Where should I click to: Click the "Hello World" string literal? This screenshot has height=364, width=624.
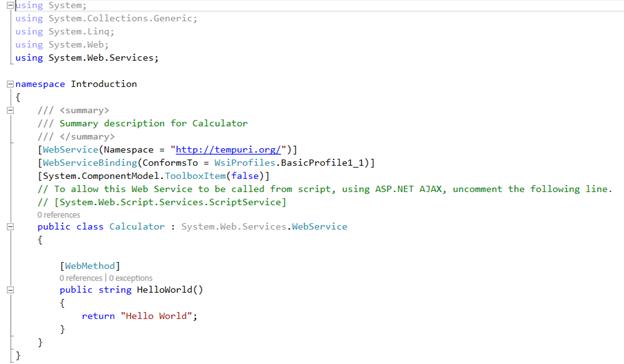click(156, 316)
